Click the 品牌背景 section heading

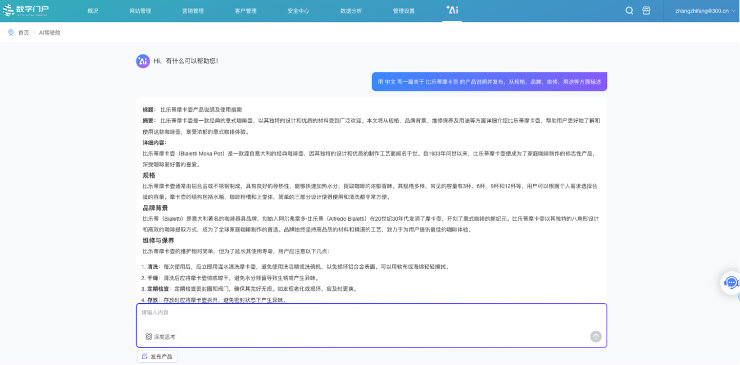(x=156, y=208)
